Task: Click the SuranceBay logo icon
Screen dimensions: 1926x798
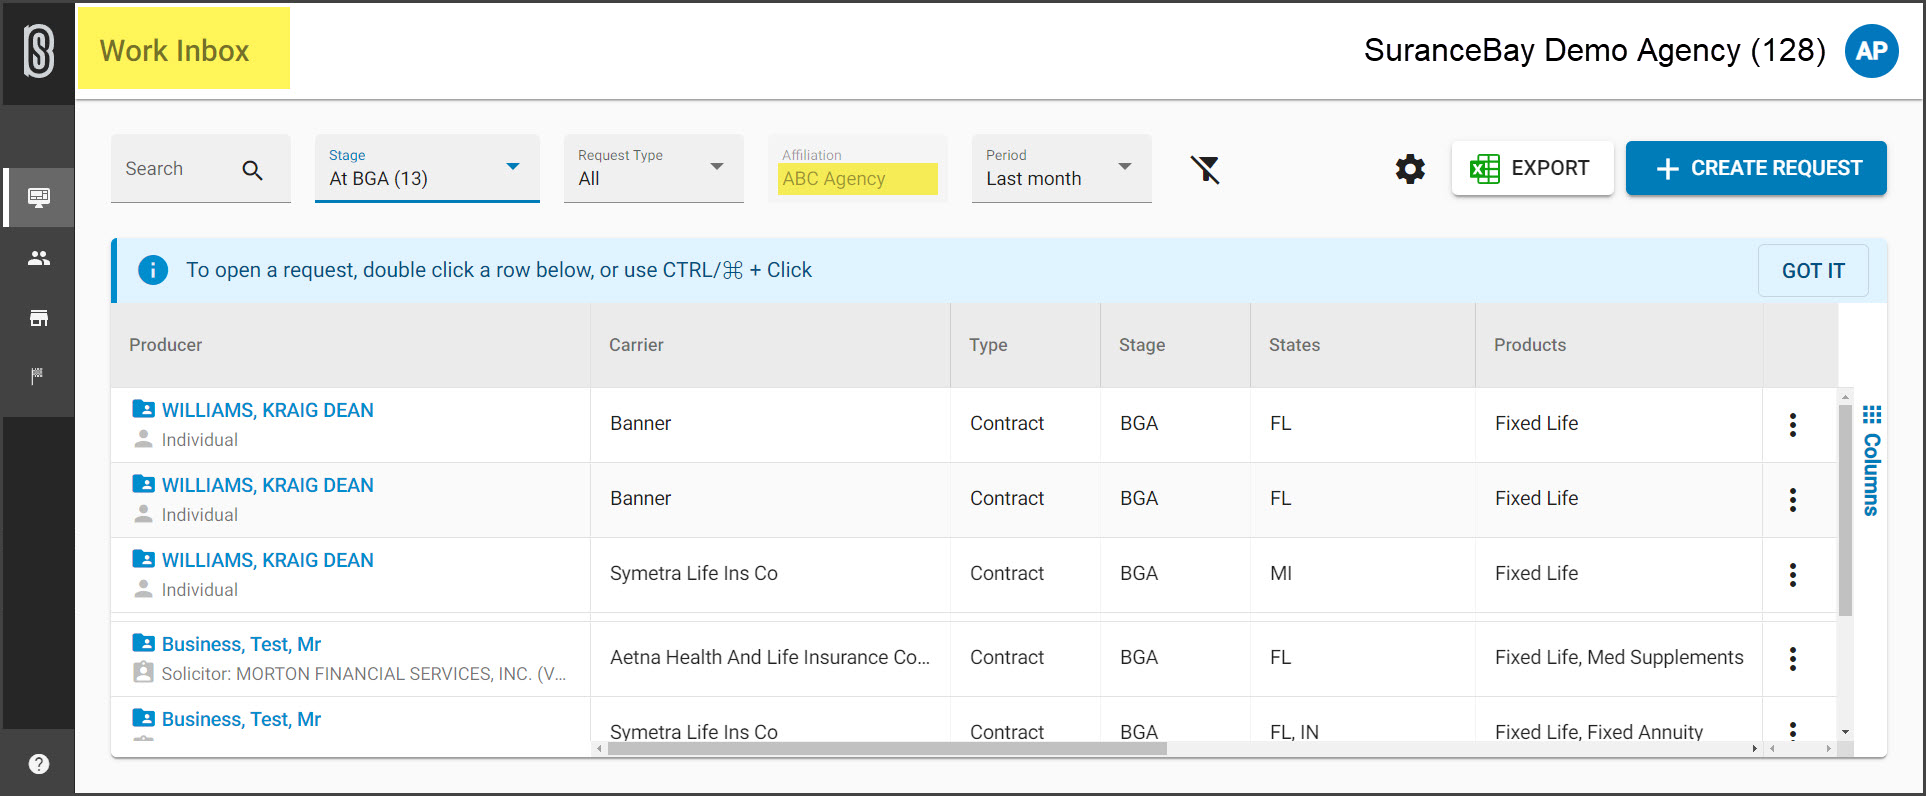Action: (38, 51)
